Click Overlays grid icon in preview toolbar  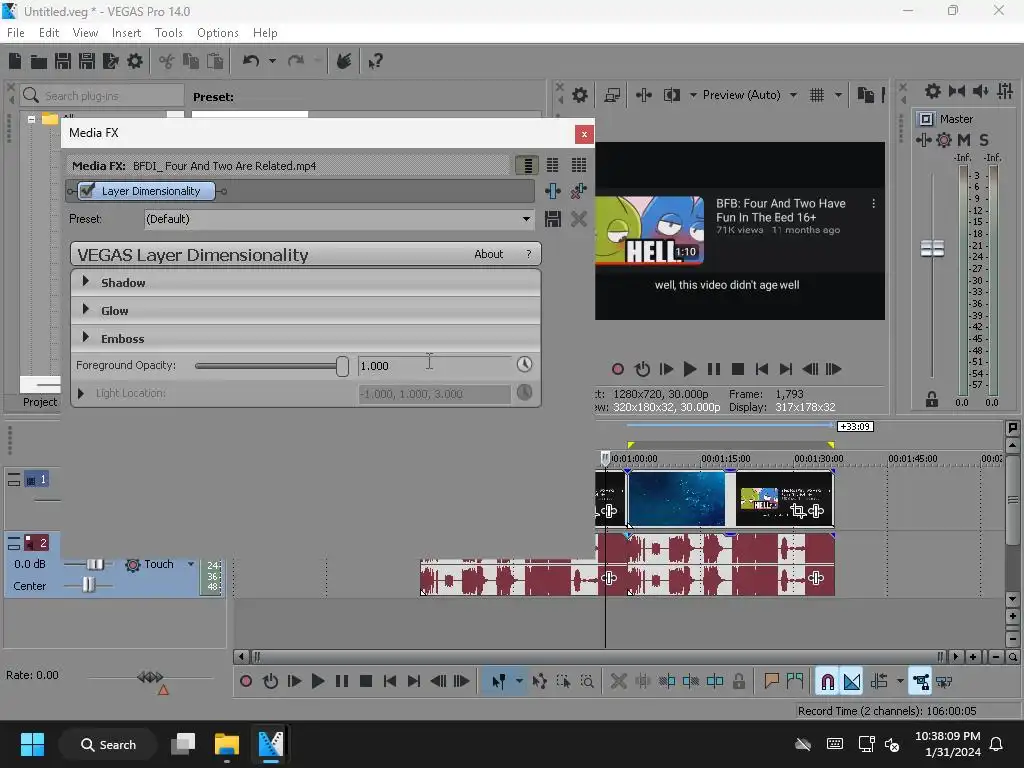(x=817, y=95)
